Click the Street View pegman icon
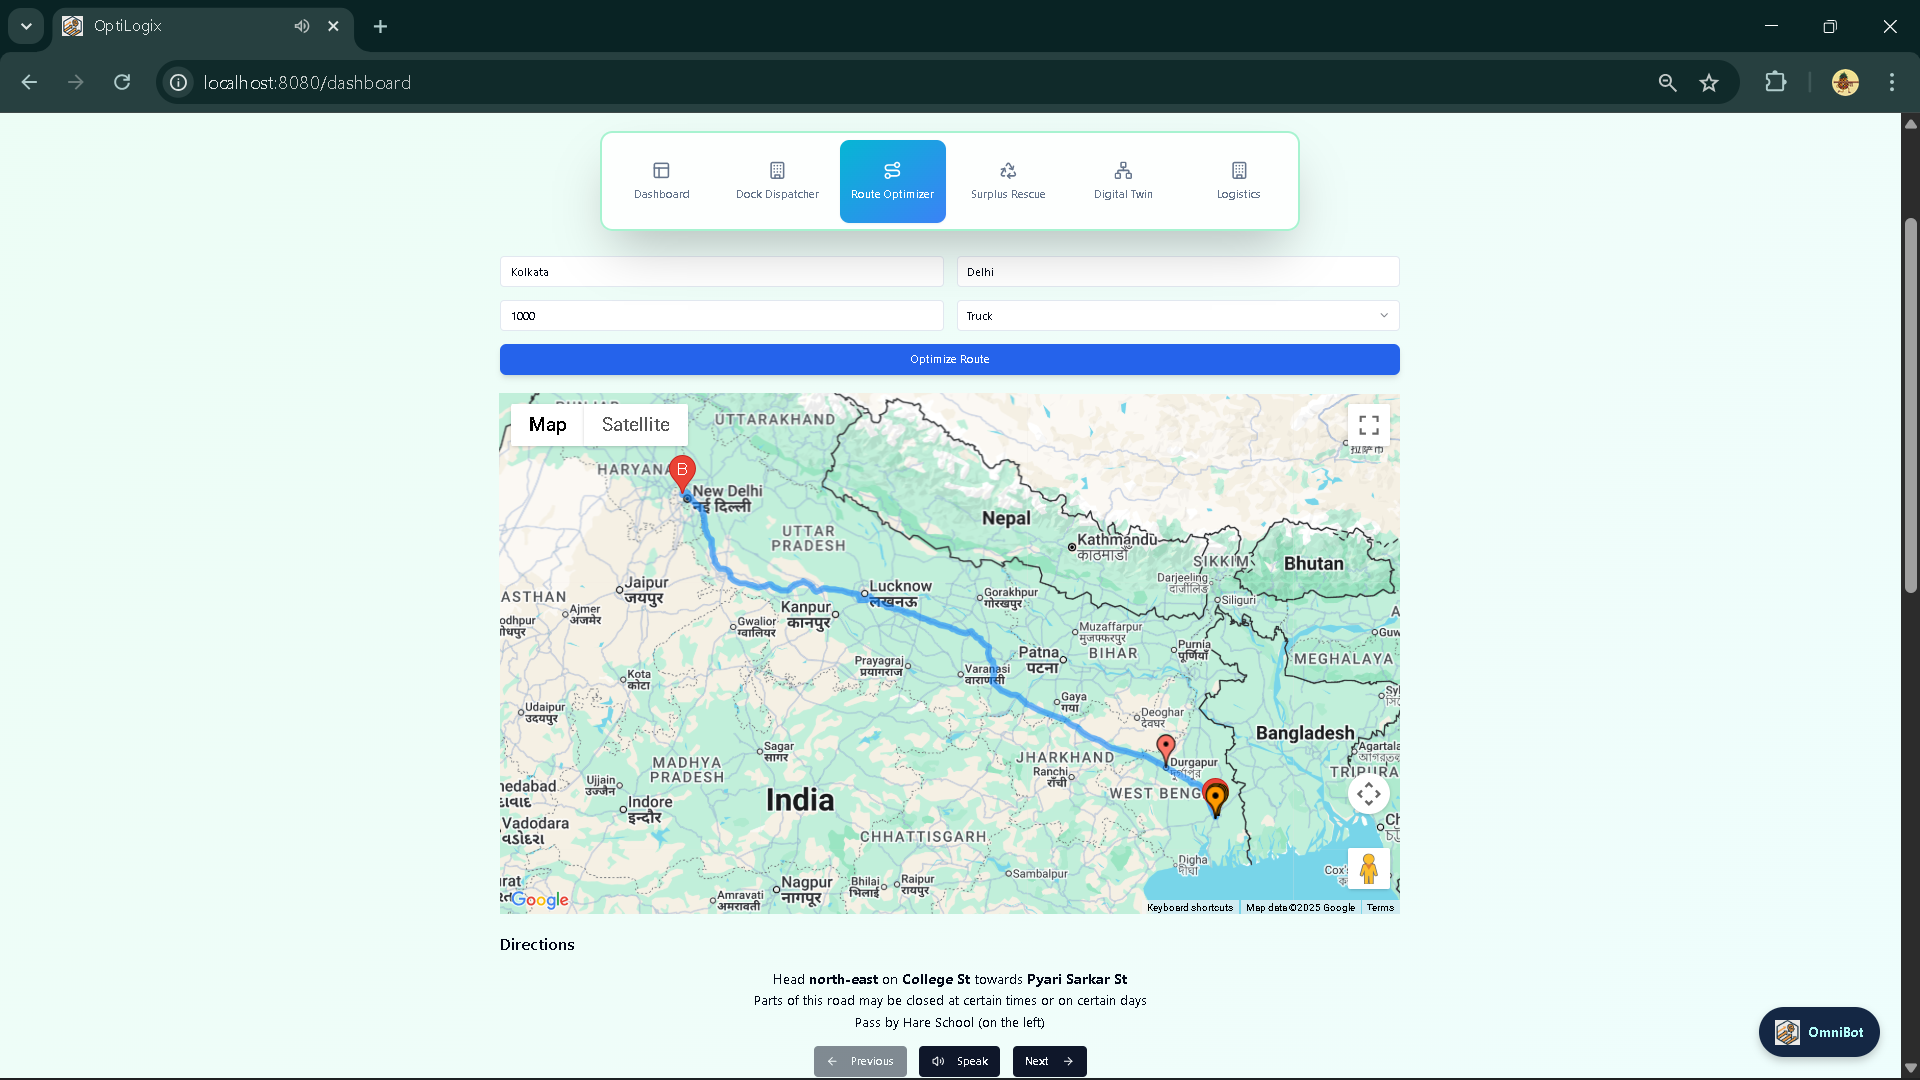This screenshot has height=1080, width=1920. coord(1368,868)
